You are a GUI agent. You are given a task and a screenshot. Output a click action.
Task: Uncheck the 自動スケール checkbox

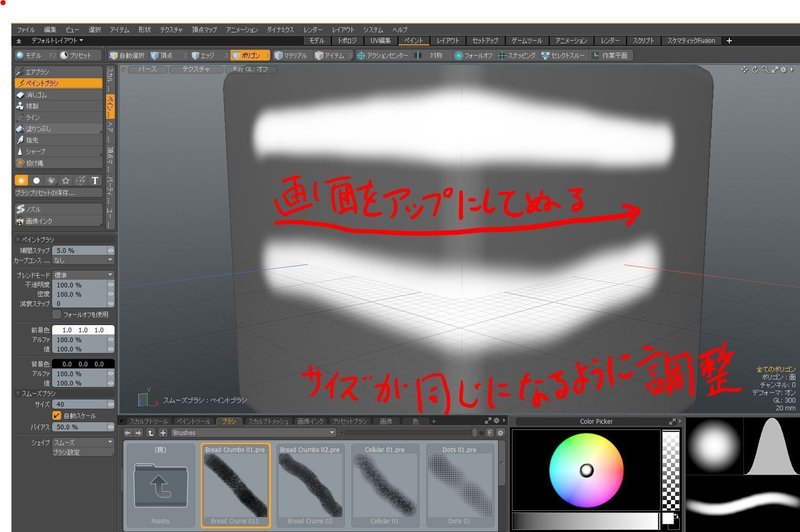tap(57, 416)
